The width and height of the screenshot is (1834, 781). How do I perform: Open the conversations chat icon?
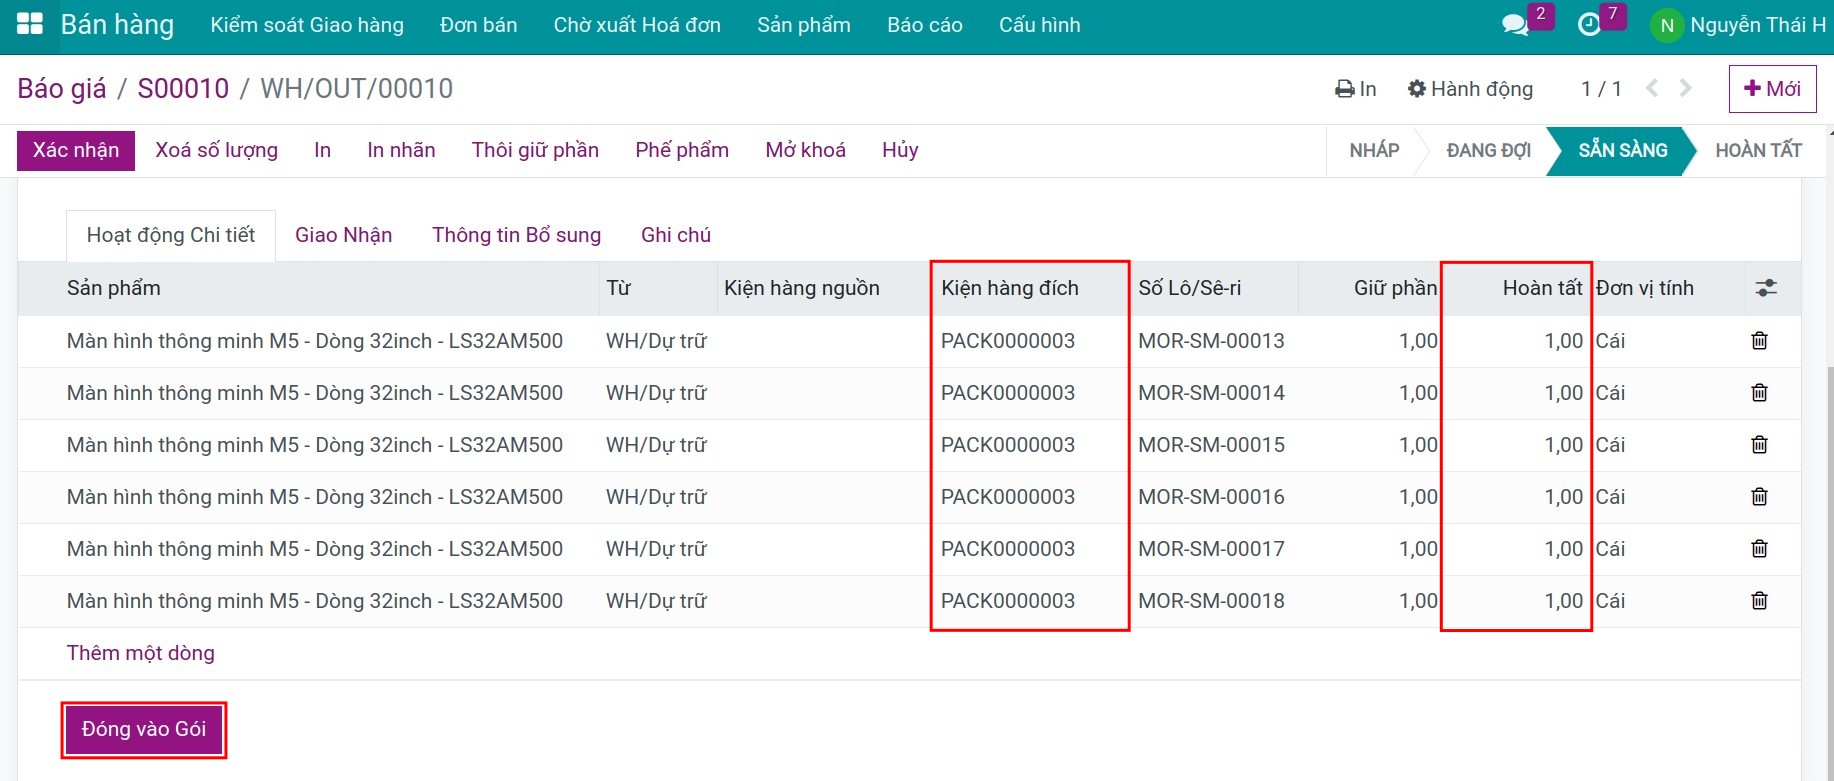1516,25
